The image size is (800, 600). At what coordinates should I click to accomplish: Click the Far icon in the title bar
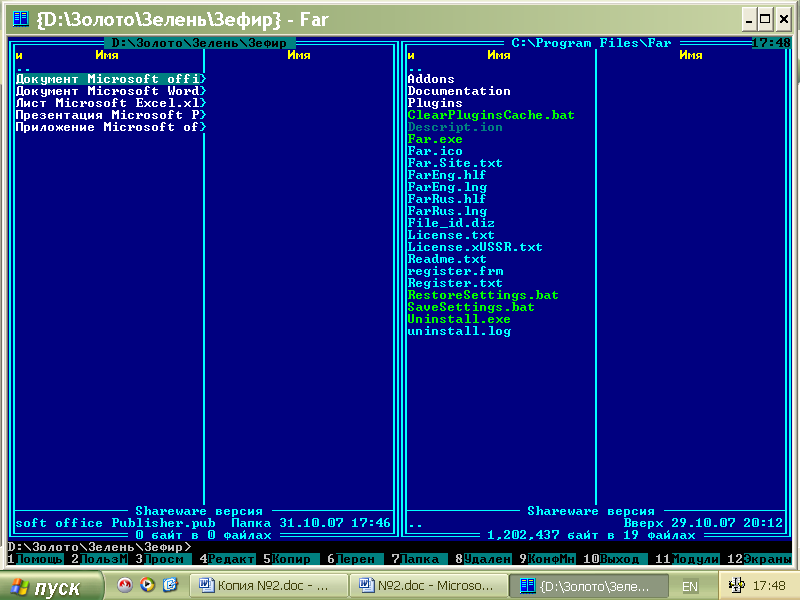[20, 19]
